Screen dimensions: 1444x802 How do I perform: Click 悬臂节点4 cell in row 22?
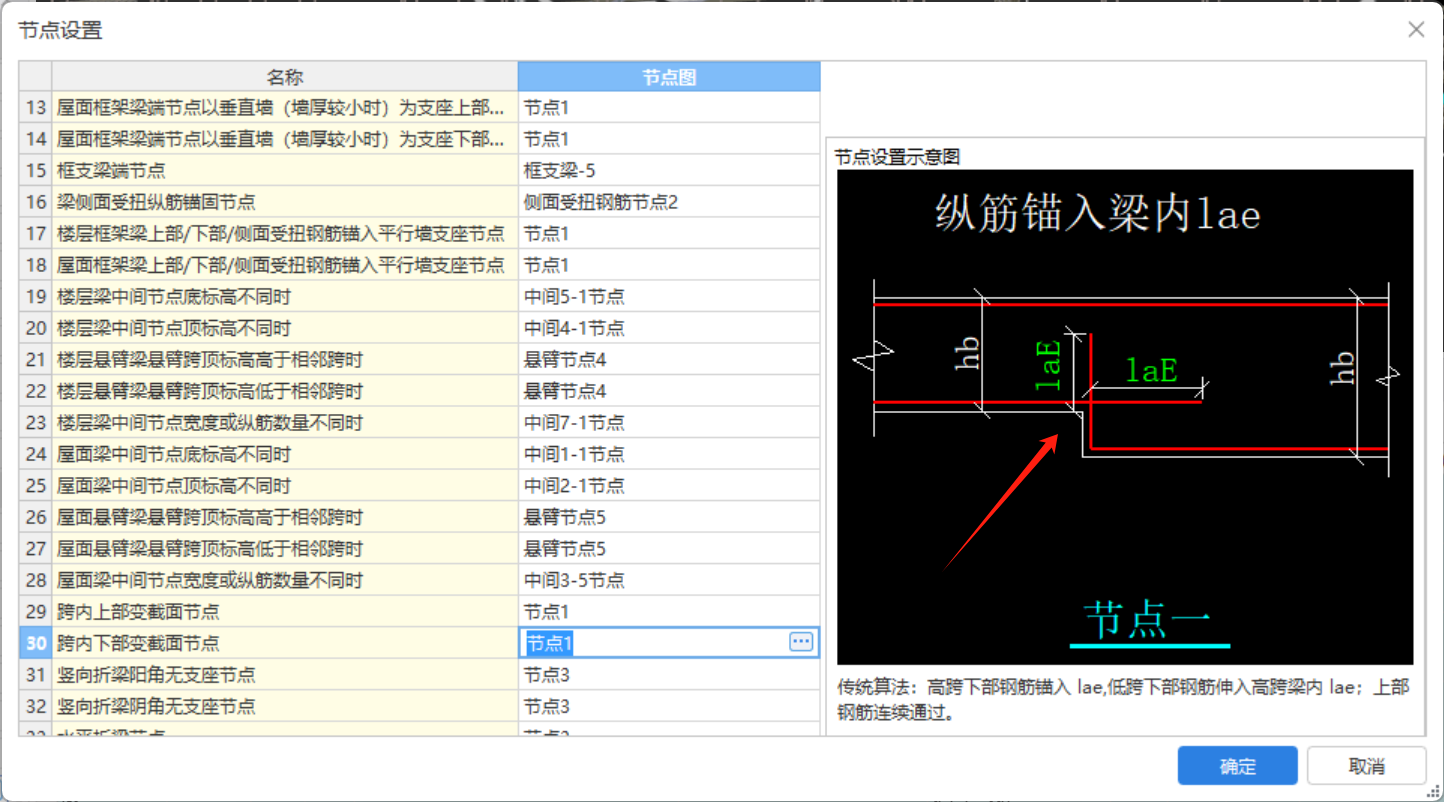coord(669,391)
